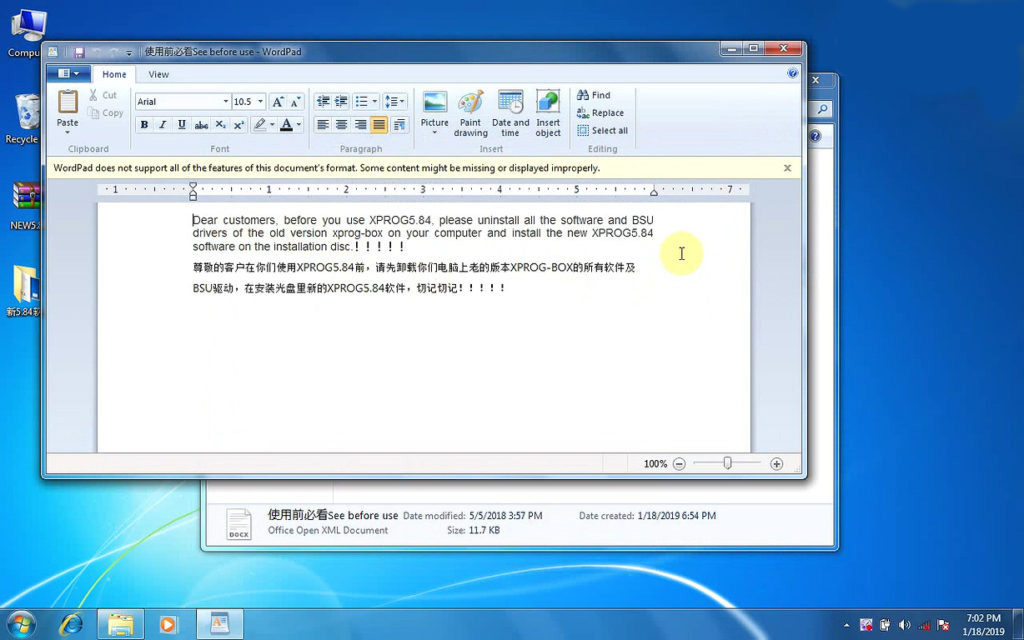1024x640 pixels.
Task: Click the Paste clipboard icon
Action: (67, 102)
